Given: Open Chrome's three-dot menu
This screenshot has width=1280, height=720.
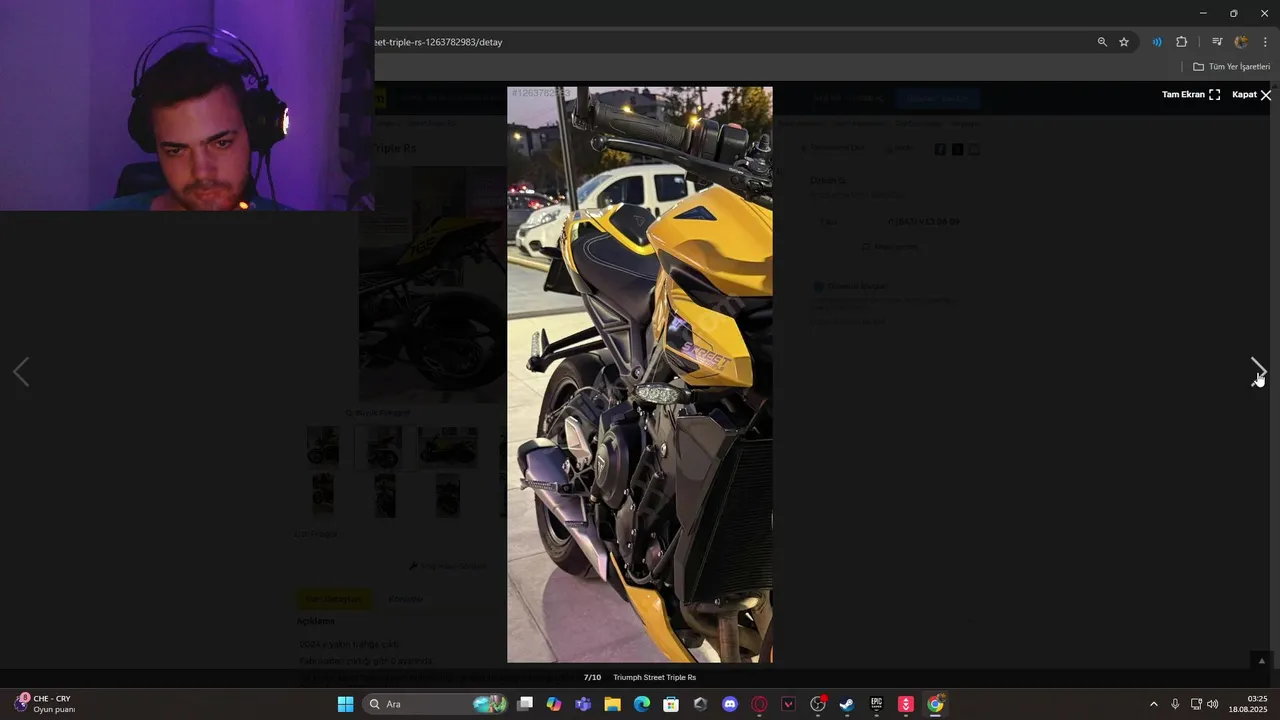Looking at the screenshot, I should pyautogui.click(x=1265, y=42).
